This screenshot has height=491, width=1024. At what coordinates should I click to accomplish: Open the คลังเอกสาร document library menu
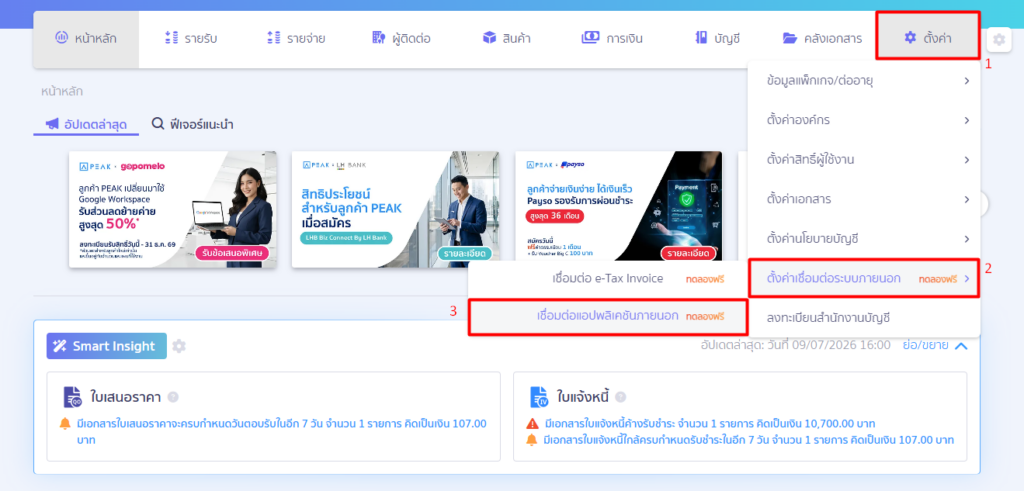pyautogui.click(x=822, y=39)
